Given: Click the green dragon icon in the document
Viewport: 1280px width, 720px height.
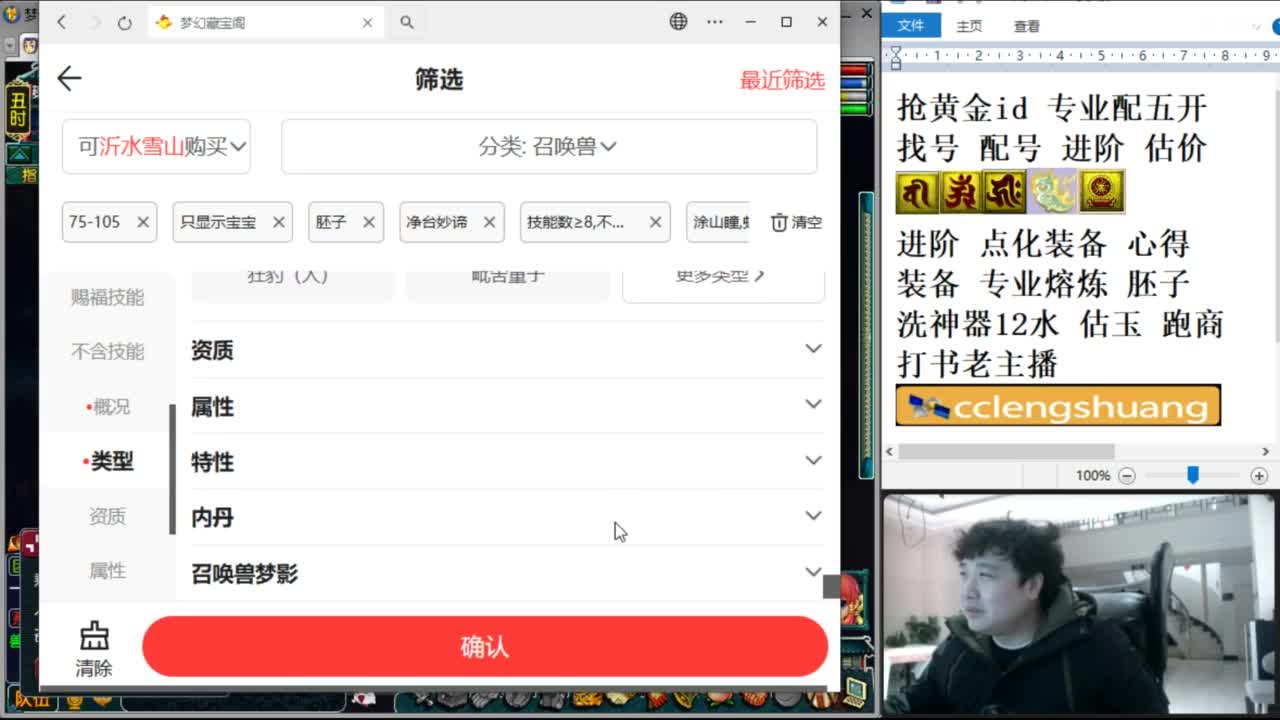Looking at the screenshot, I should coord(1052,191).
